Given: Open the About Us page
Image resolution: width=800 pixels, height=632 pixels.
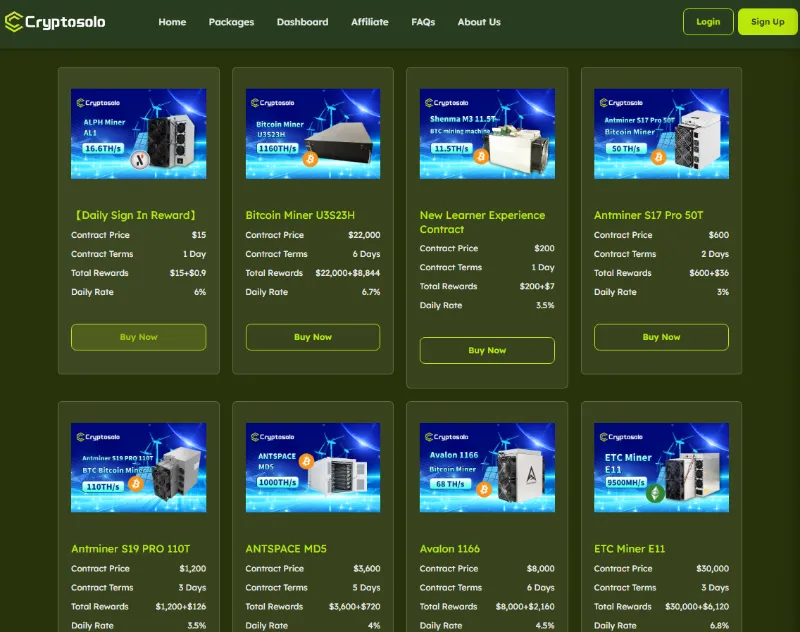Looking at the screenshot, I should coord(479,22).
